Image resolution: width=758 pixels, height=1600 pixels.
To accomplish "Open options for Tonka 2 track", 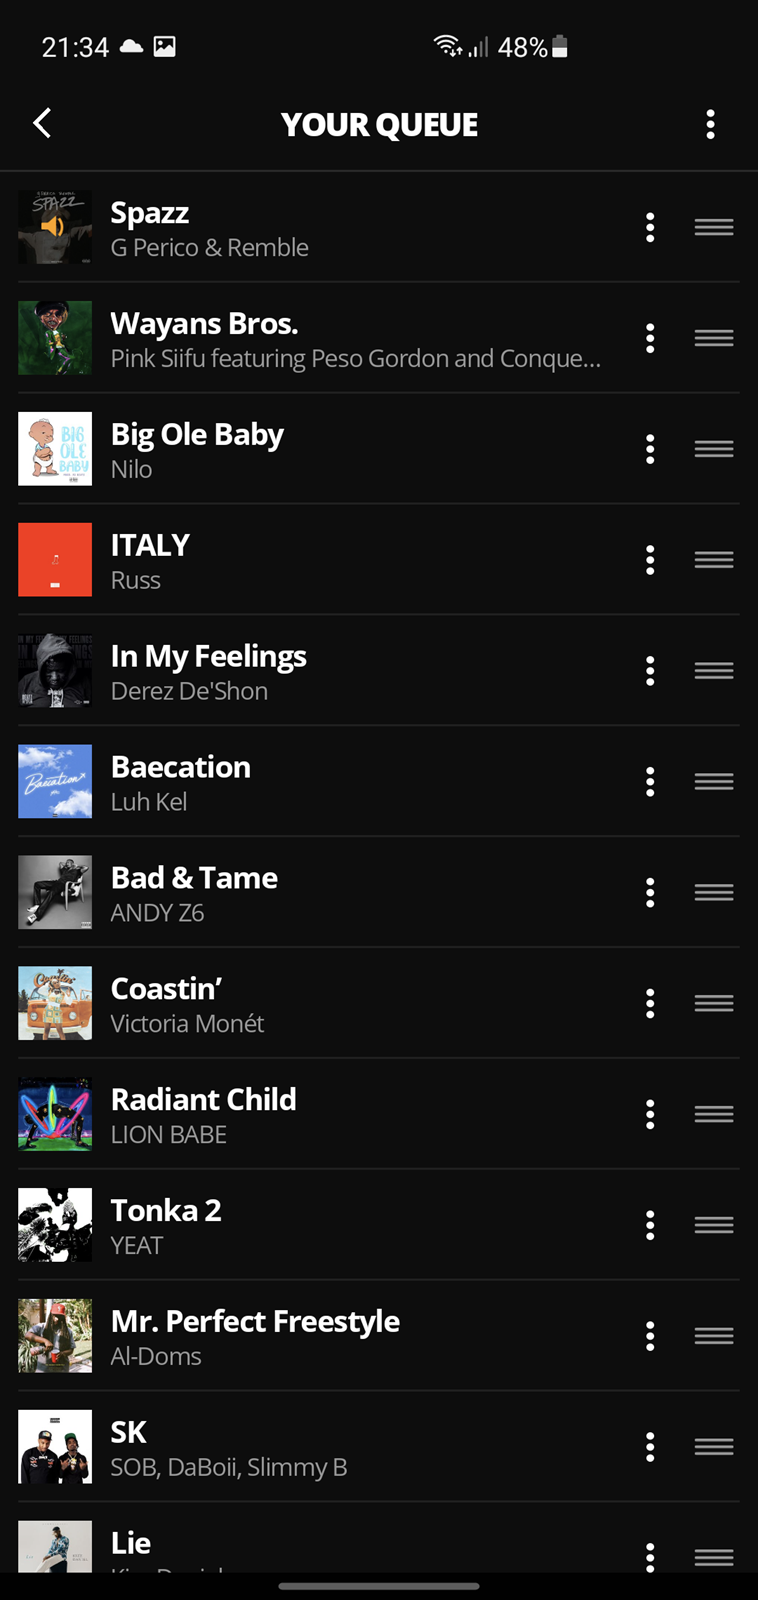I will click(x=650, y=1226).
